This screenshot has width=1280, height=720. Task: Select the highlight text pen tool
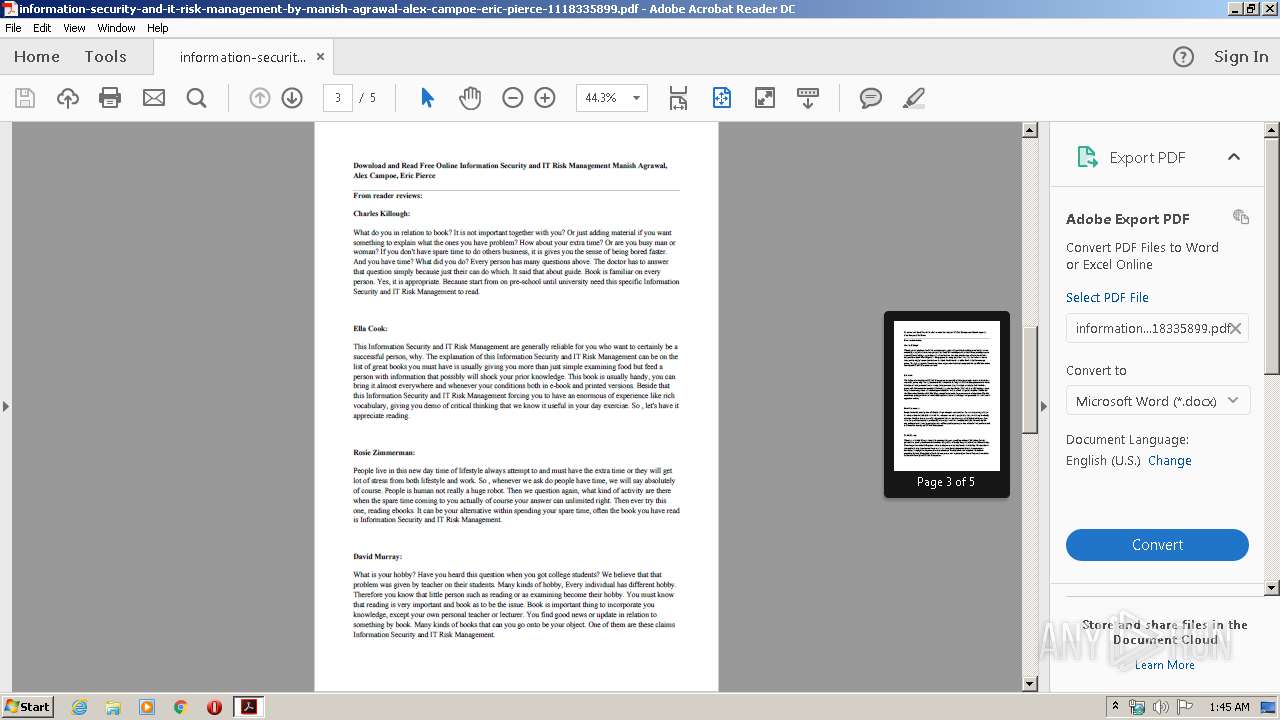tap(913, 98)
